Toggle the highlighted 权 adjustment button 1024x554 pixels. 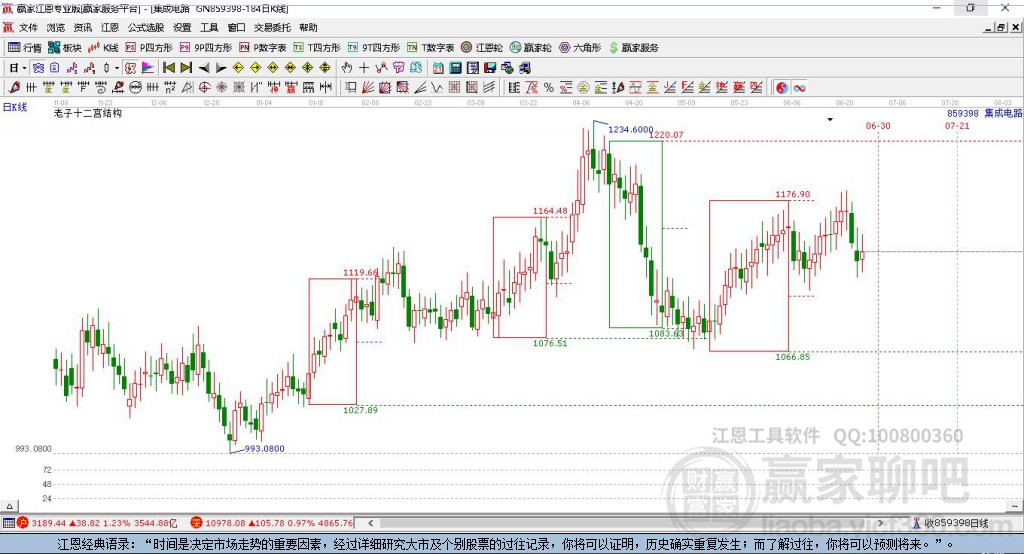tap(131, 68)
